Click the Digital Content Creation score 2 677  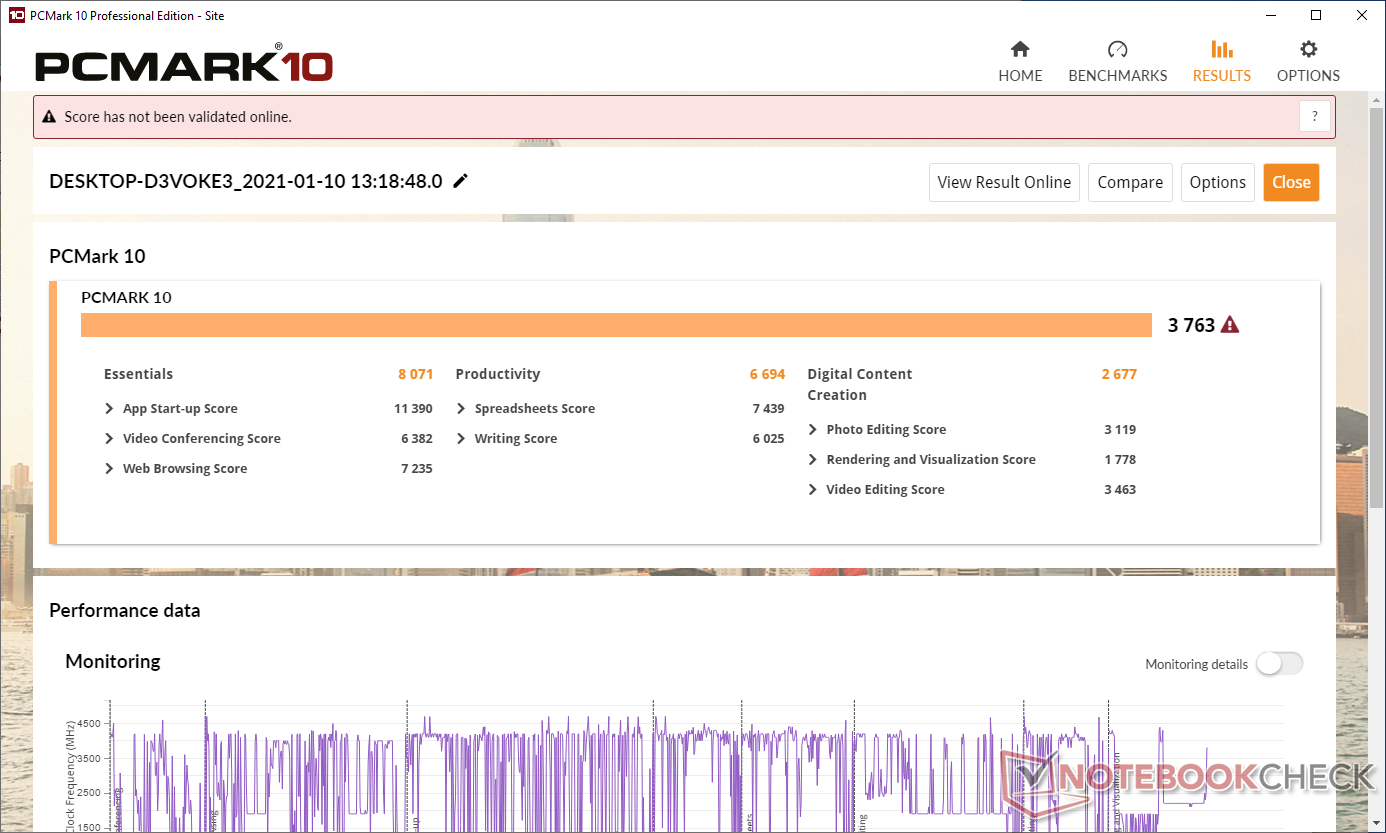[1119, 374]
